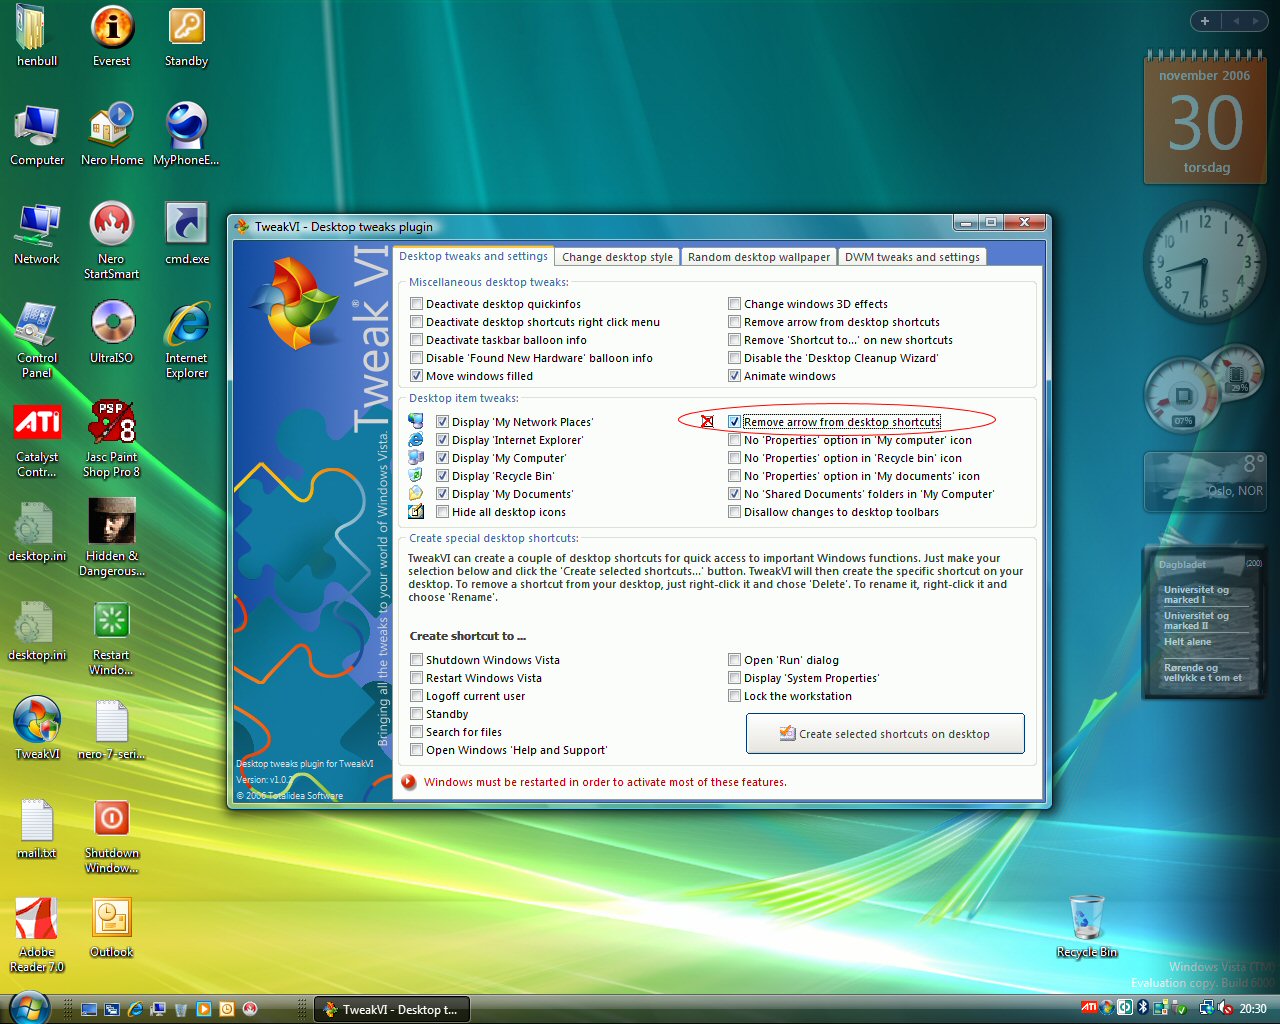1280x1024 pixels.
Task: Select the Restart Windows desktop shortcut
Action: (112, 636)
